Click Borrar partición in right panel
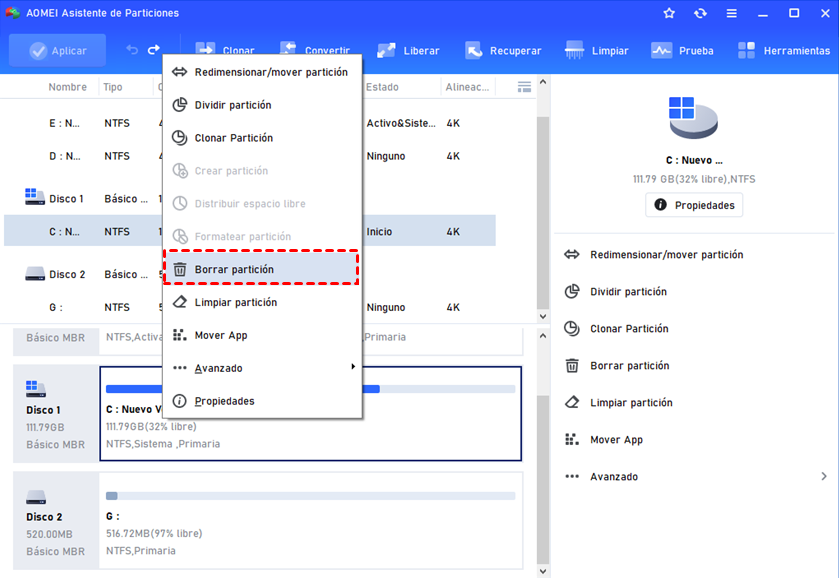This screenshot has height=578, width=839. pyautogui.click(x=629, y=366)
